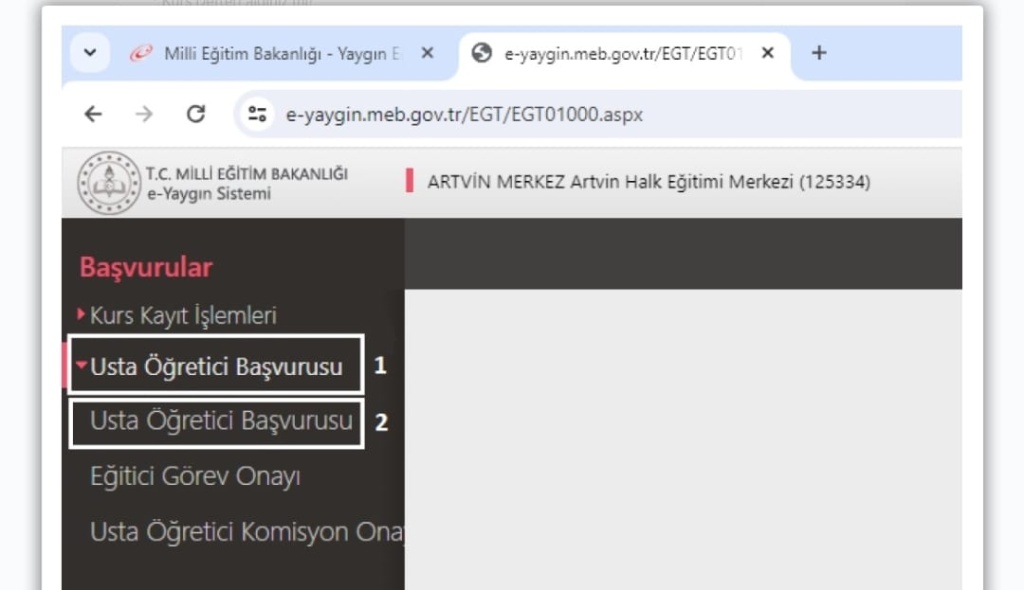
Task: Select the e-yaygin.meb.gov.tr/EGT tab
Action: click(620, 53)
